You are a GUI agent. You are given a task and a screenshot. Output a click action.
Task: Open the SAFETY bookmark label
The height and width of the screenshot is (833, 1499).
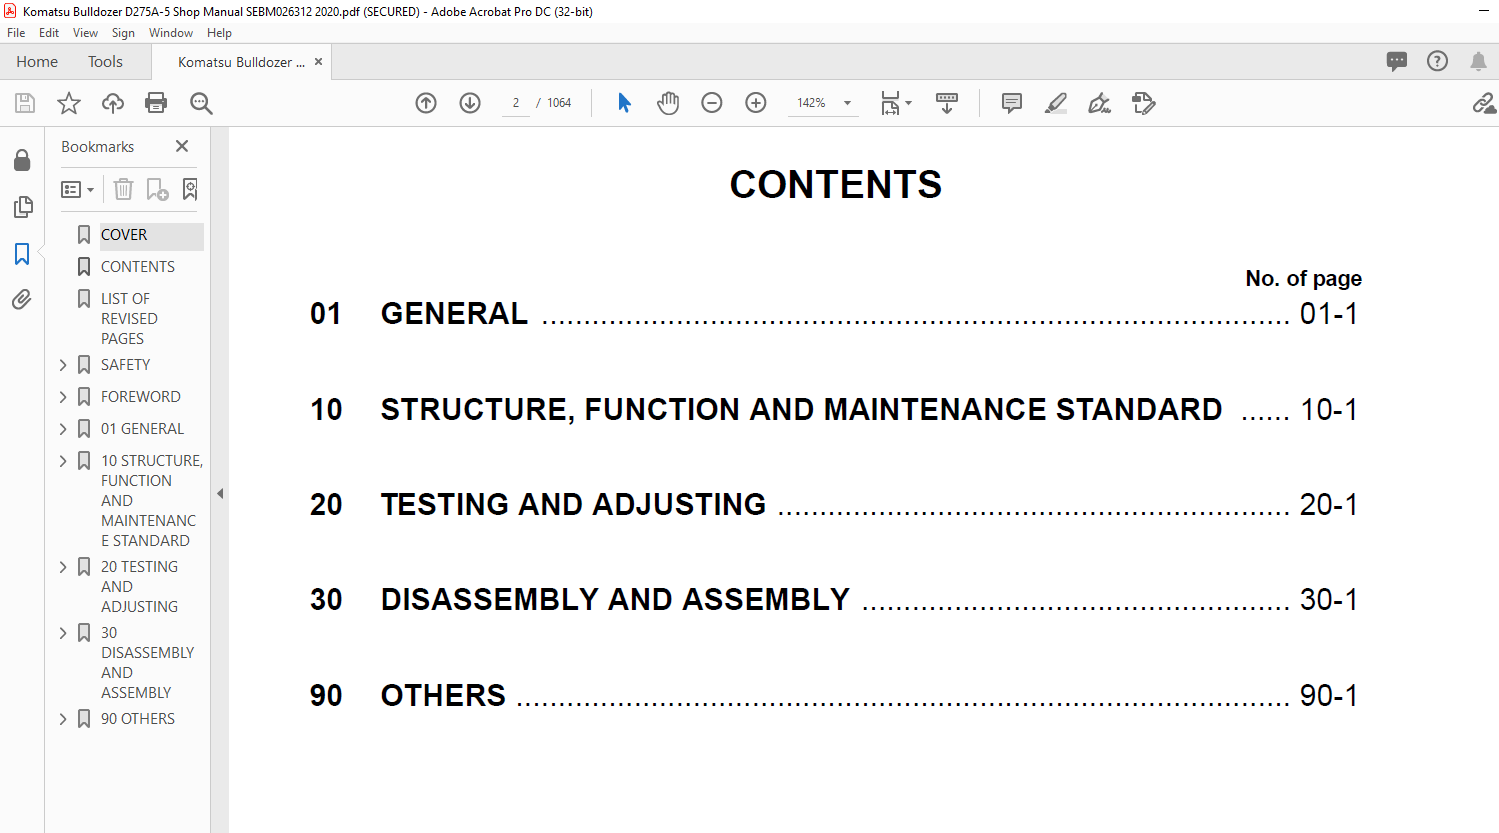[x=125, y=365]
